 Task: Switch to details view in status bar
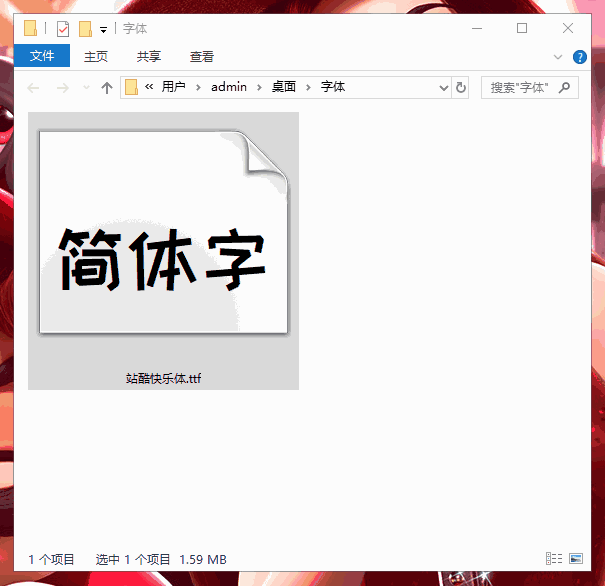pyautogui.click(x=553, y=558)
